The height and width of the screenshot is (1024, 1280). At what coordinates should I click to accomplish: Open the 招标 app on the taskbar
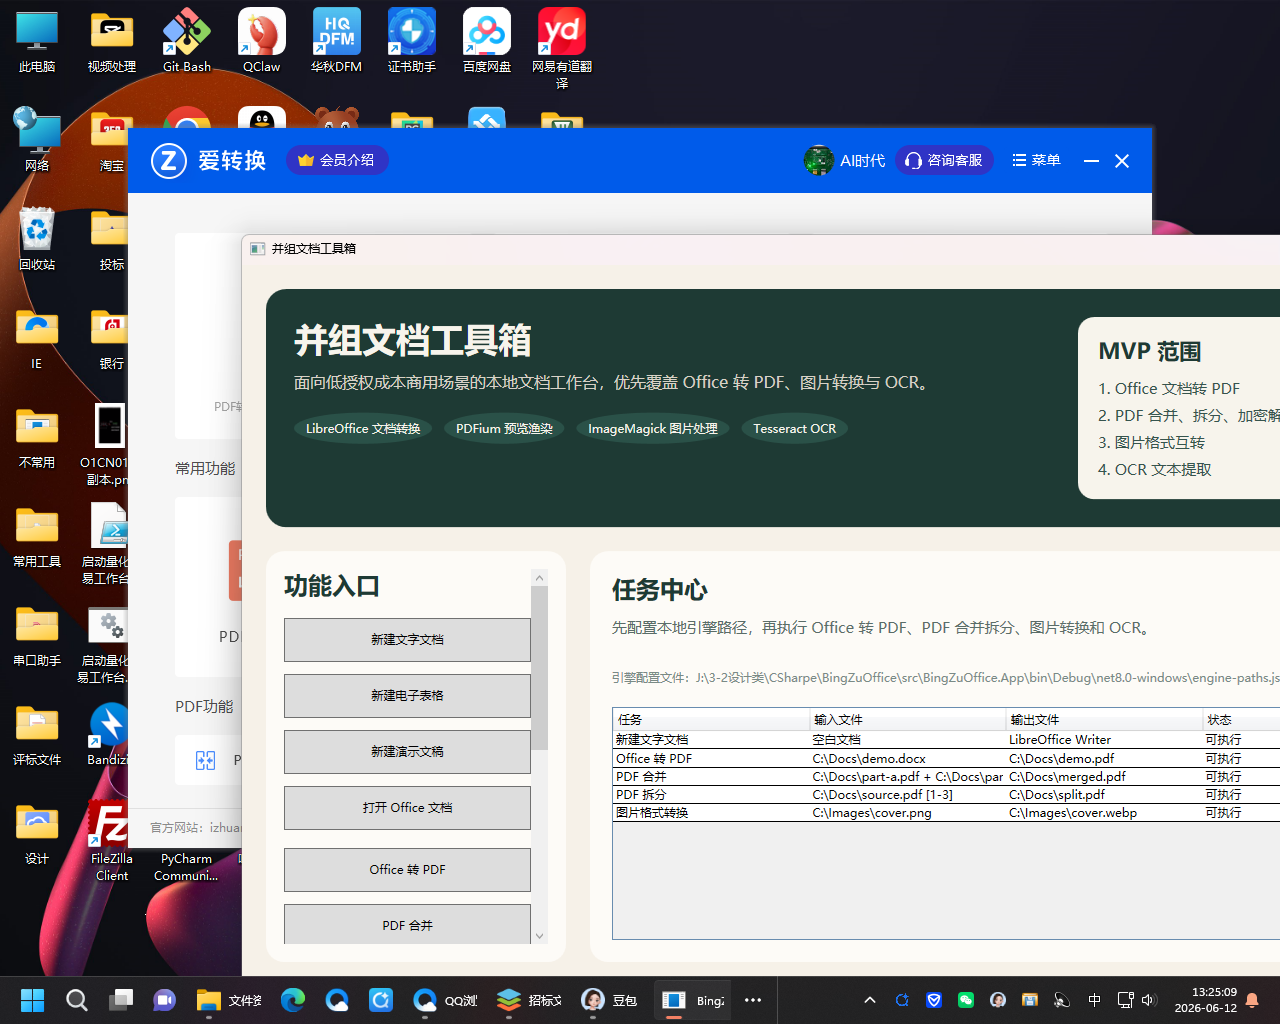pyautogui.click(x=529, y=1000)
